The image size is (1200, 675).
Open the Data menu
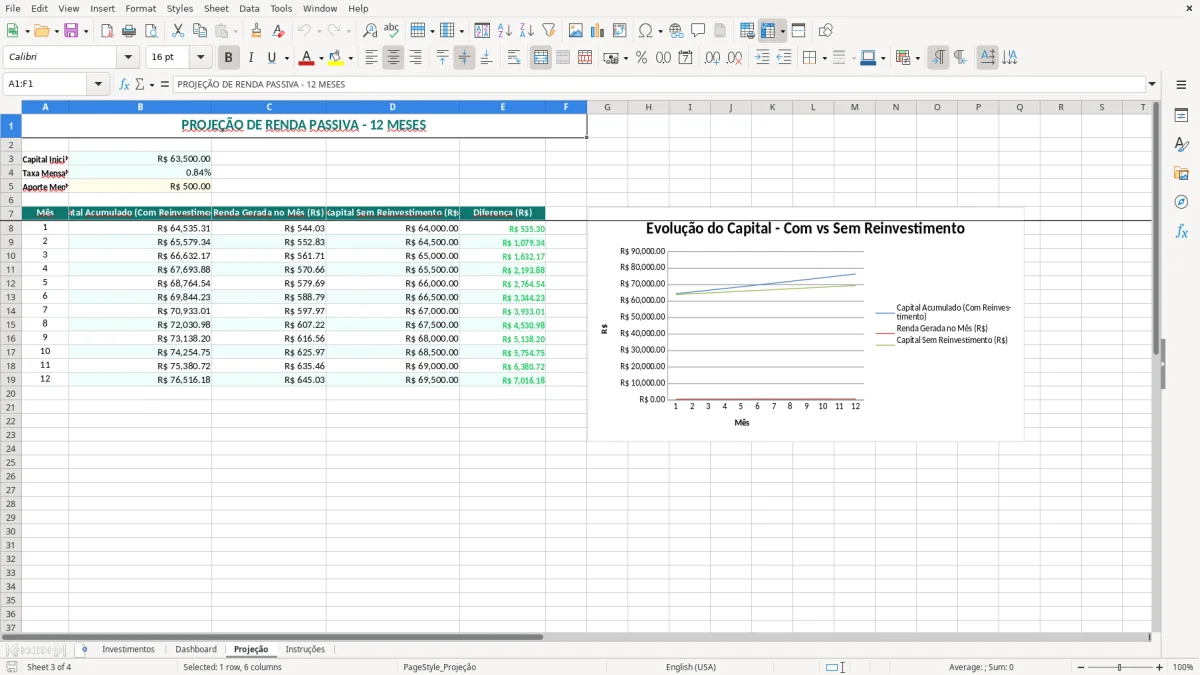point(249,8)
